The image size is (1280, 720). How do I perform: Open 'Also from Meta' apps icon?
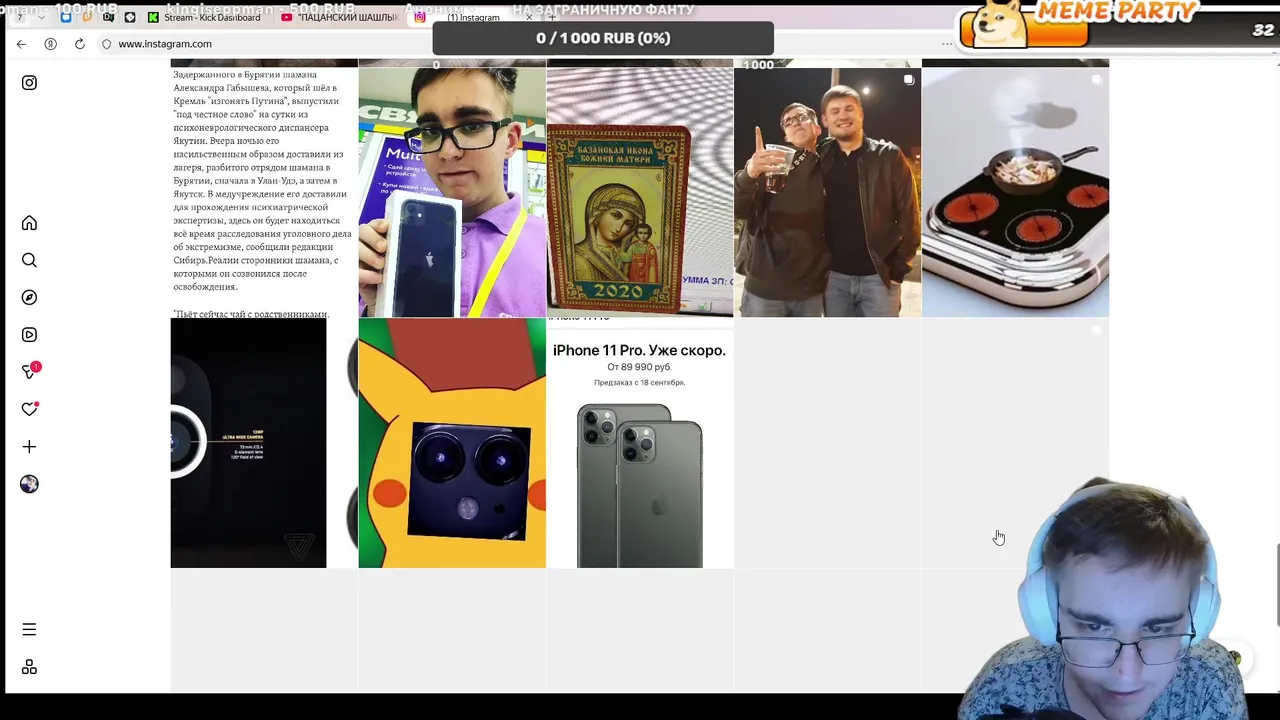[29, 667]
